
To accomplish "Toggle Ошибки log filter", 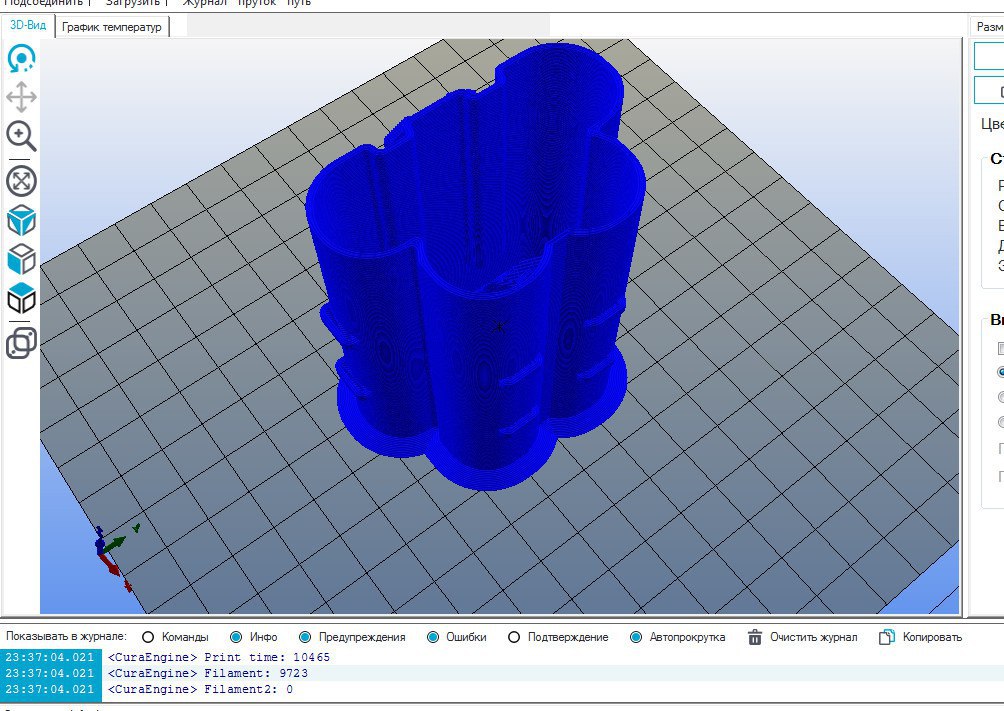I will [433, 637].
